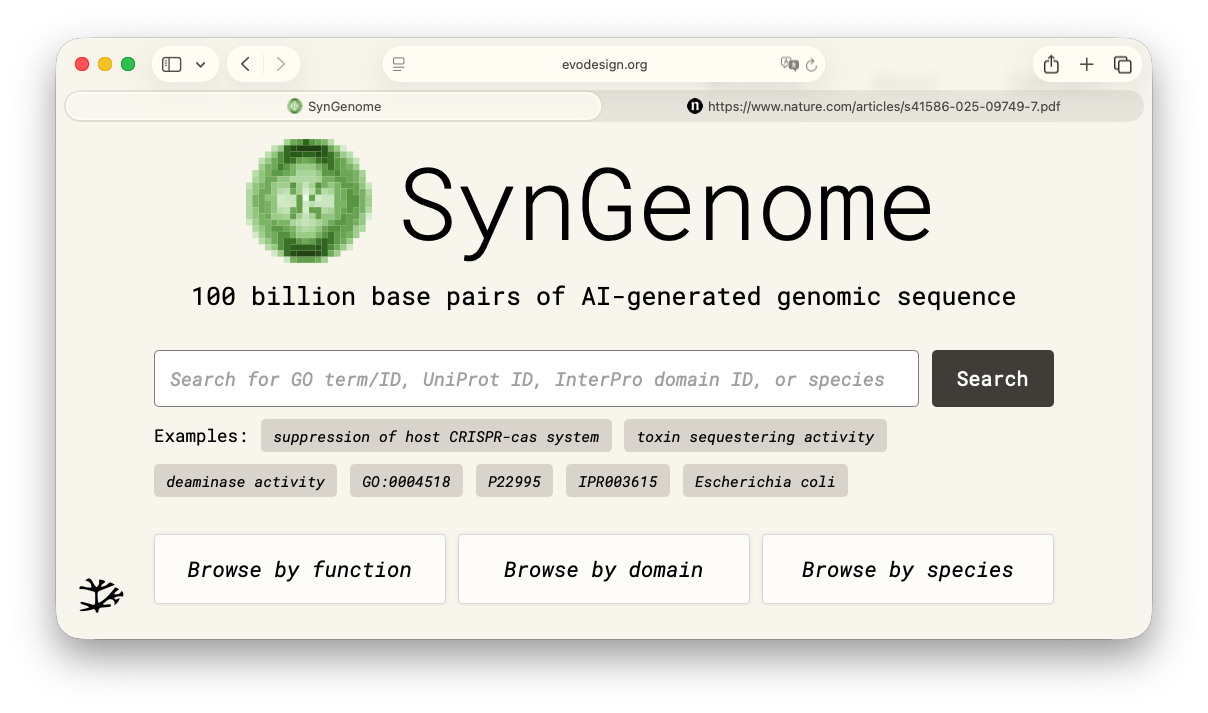The height and width of the screenshot is (713, 1208).
Task: Open Browse by species
Action: tap(908, 569)
